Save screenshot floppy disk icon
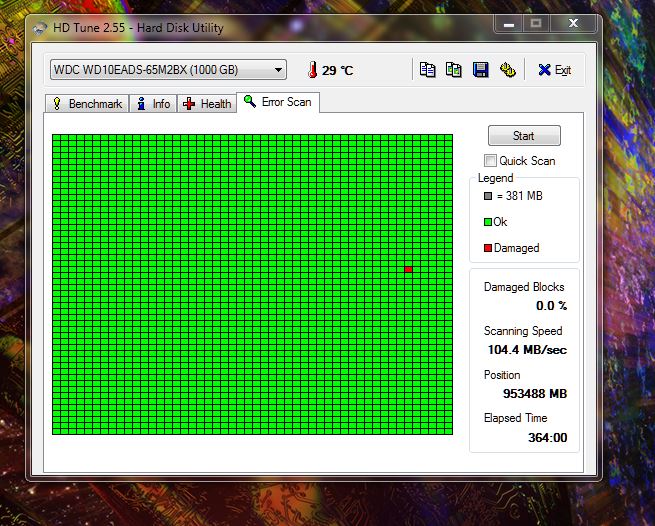655x526 pixels. (x=480, y=70)
